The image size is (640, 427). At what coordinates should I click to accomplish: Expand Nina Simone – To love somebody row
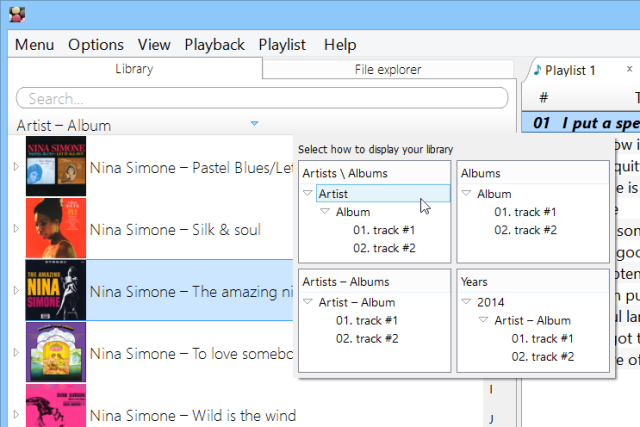16,352
